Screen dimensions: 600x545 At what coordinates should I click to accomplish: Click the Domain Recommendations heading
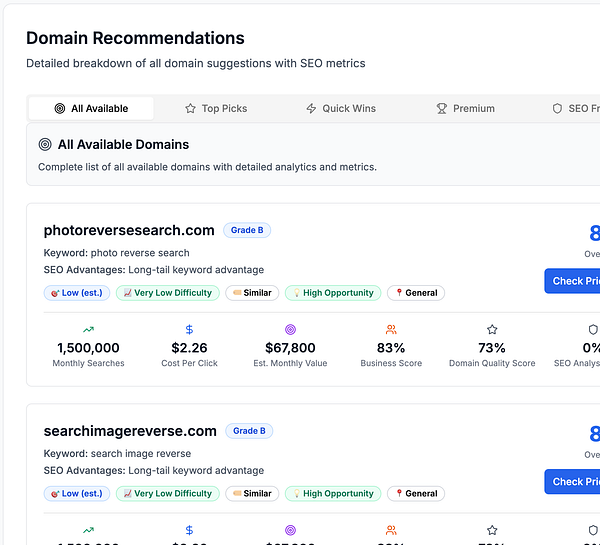(x=135, y=38)
